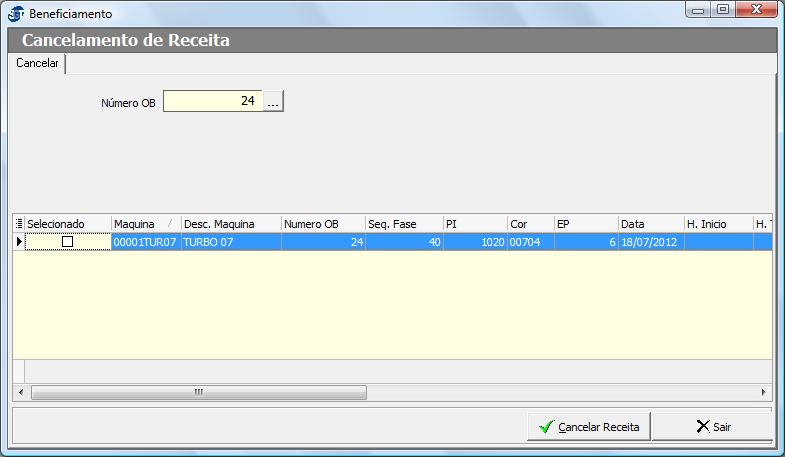This screenshot has height=457, width=785.
Task: Click the Sair button
Action: (714, 426)
